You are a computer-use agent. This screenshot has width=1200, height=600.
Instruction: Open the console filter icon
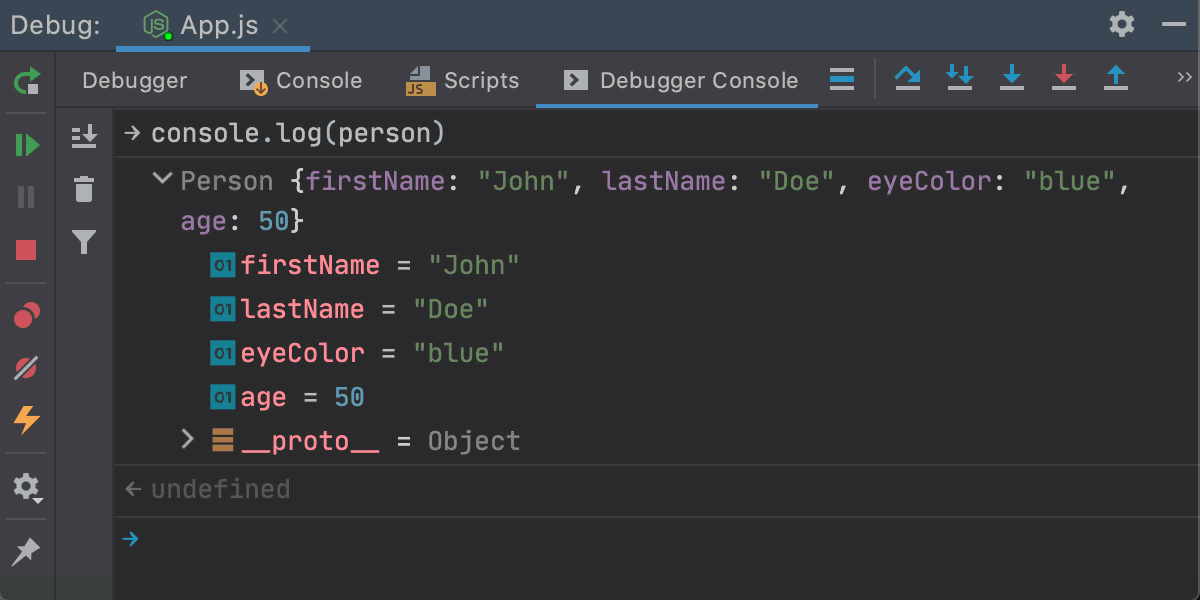point(85,241)
